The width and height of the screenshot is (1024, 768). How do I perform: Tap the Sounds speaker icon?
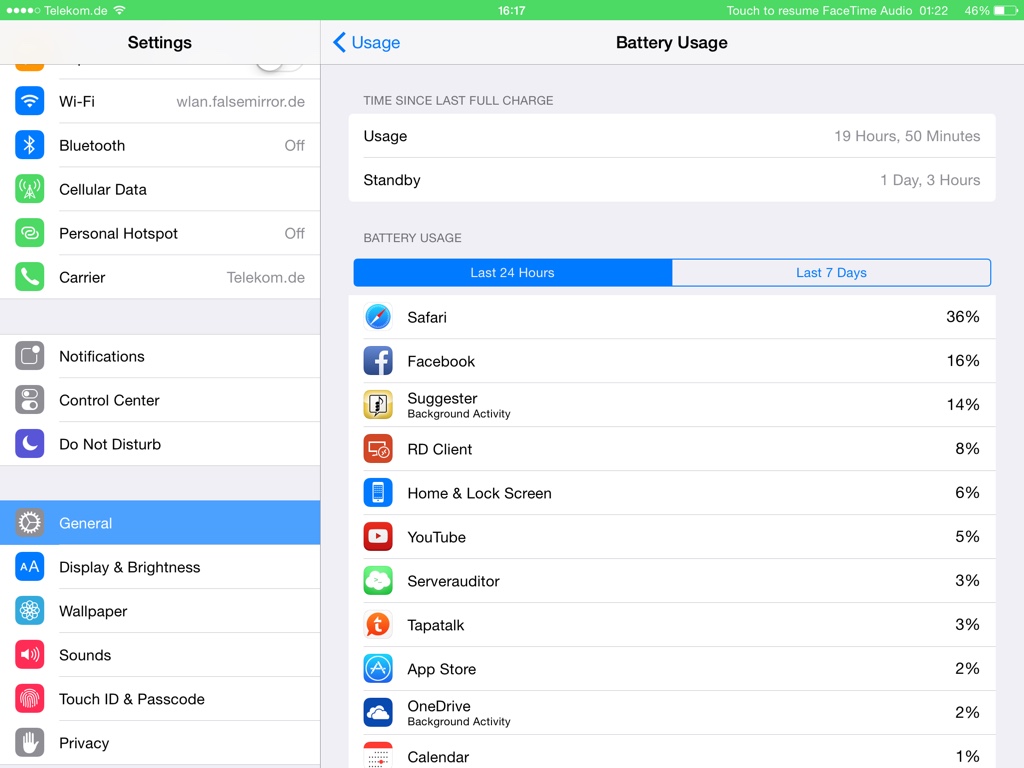pos(29,654)
